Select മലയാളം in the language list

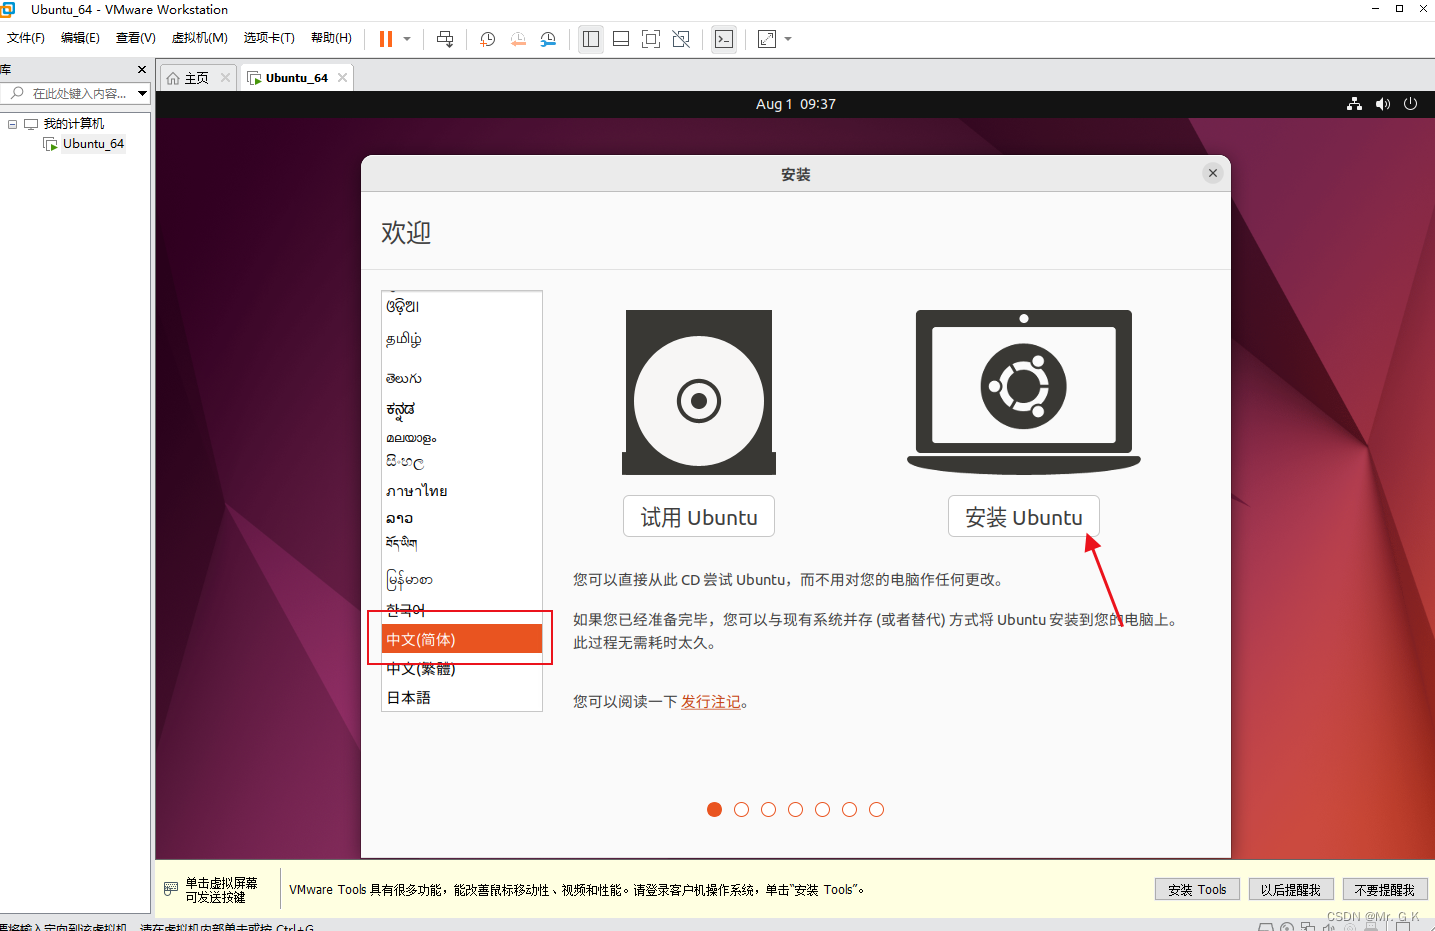click(462, 438)
